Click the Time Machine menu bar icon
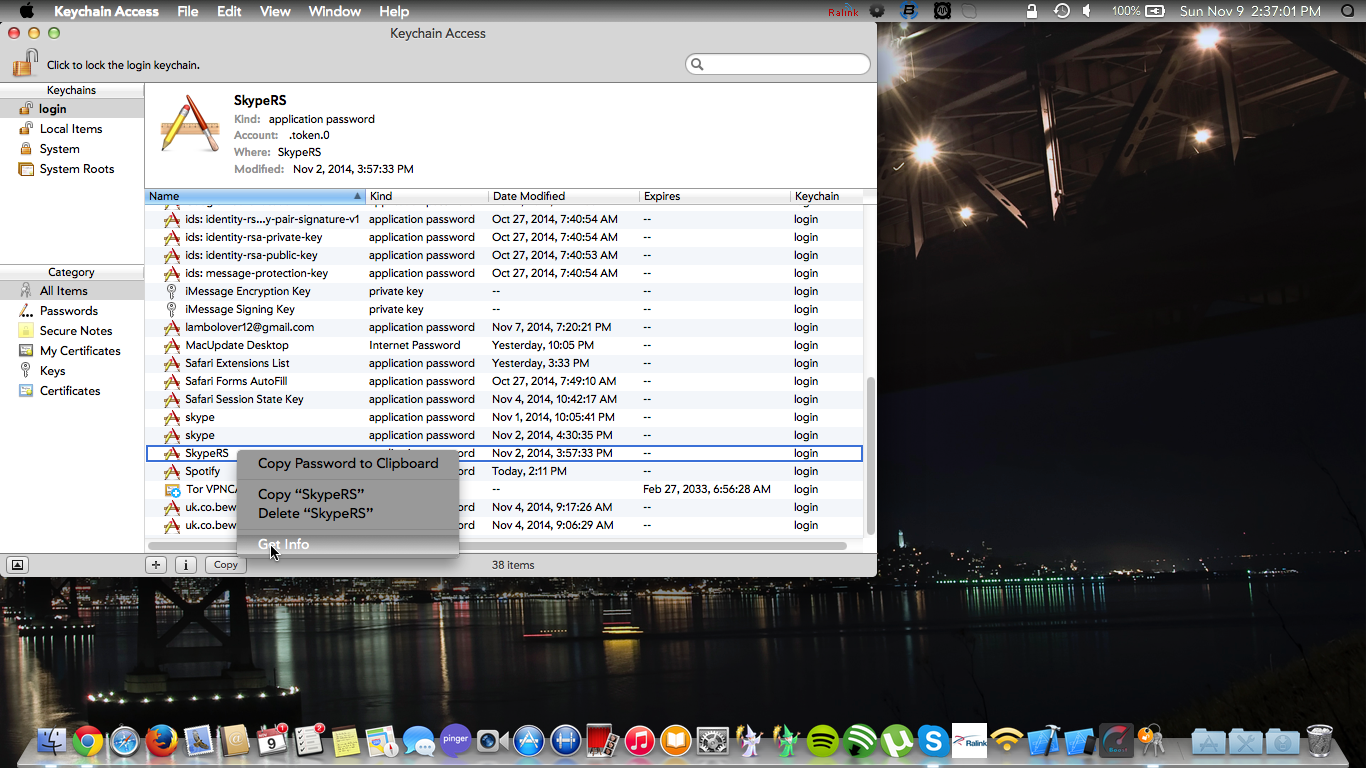 point(1061,11)
